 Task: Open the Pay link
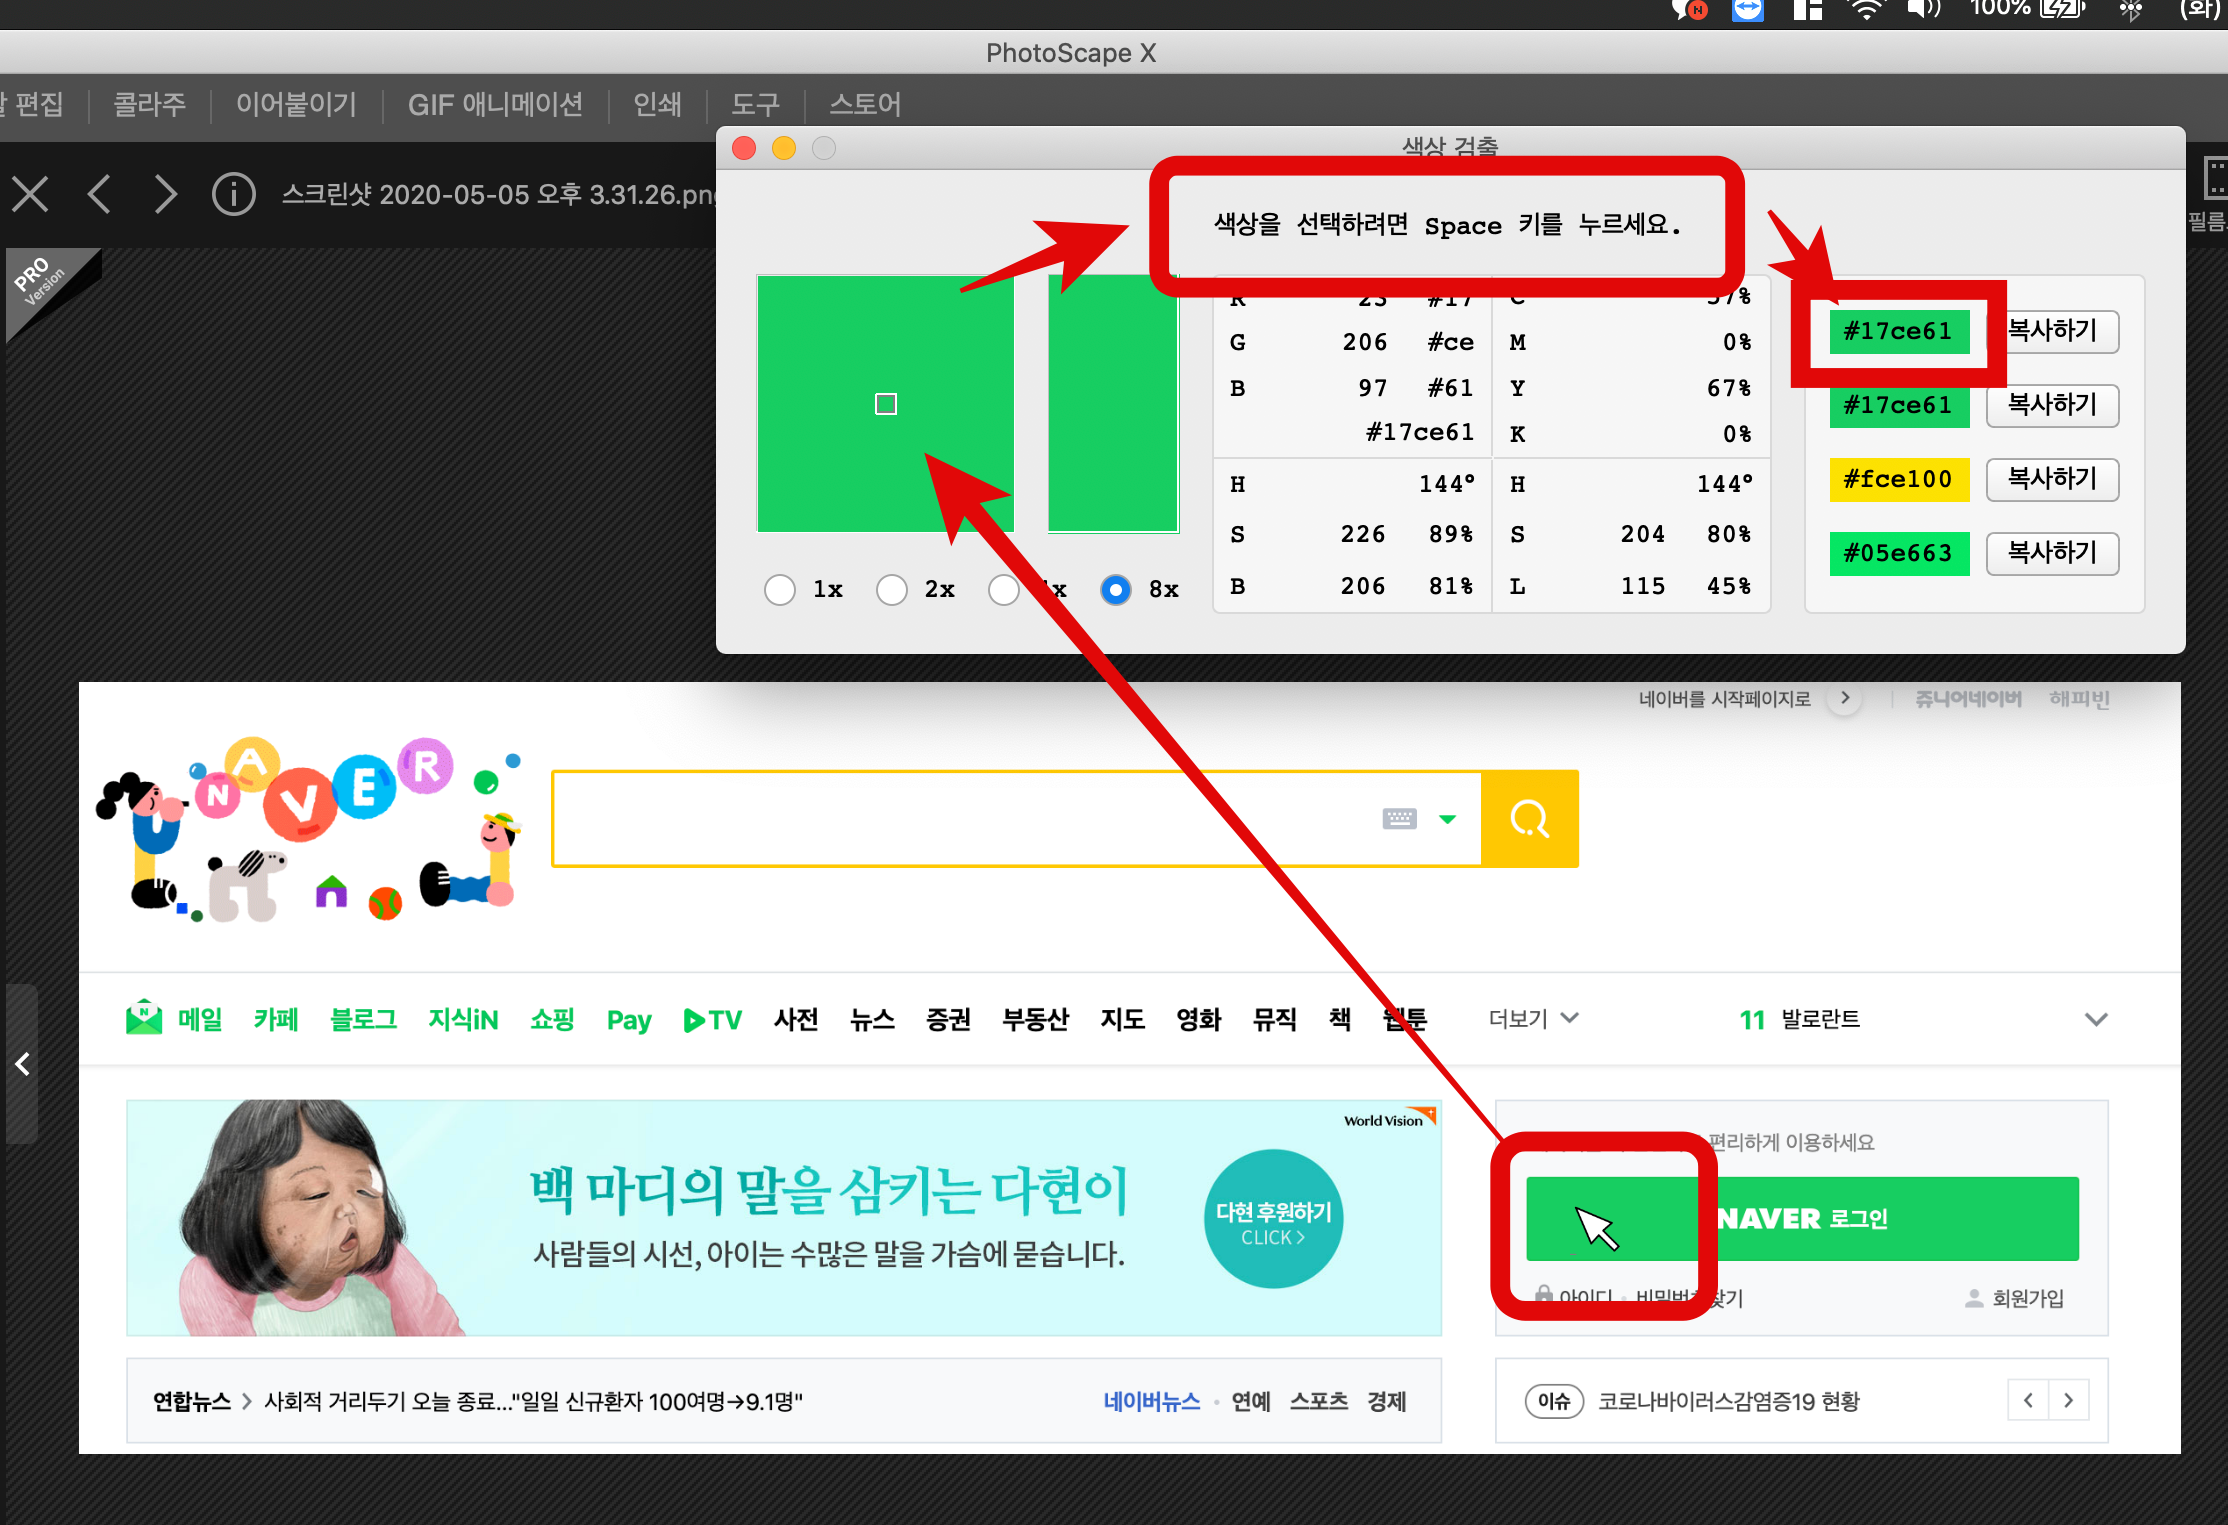(629, 1020)
